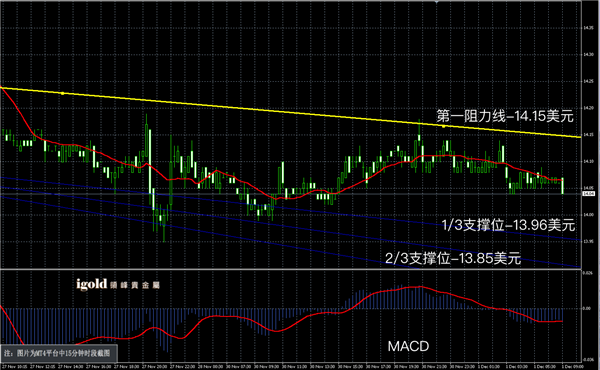Click the MT4 15-minute note box
The height and width of the screenshot is (370, 600).
[59, 353]
